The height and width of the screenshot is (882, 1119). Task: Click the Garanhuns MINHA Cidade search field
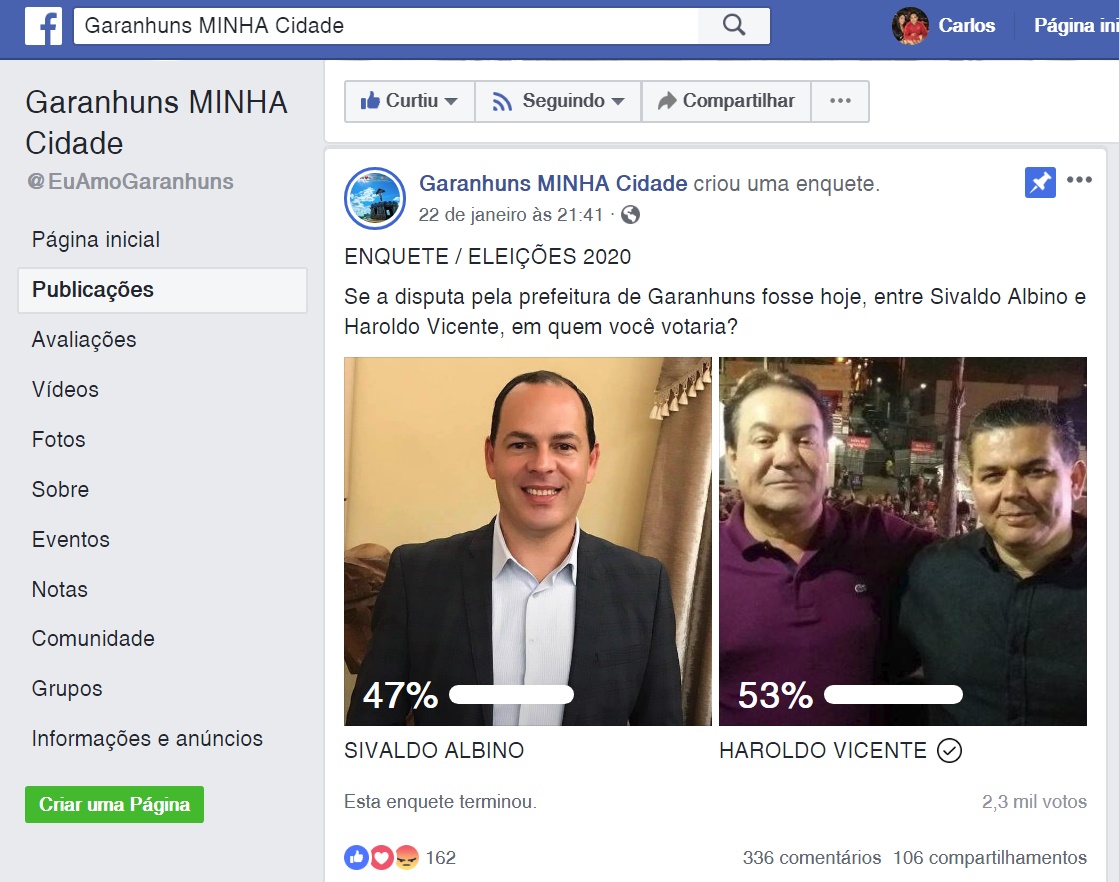coord(386,26)
